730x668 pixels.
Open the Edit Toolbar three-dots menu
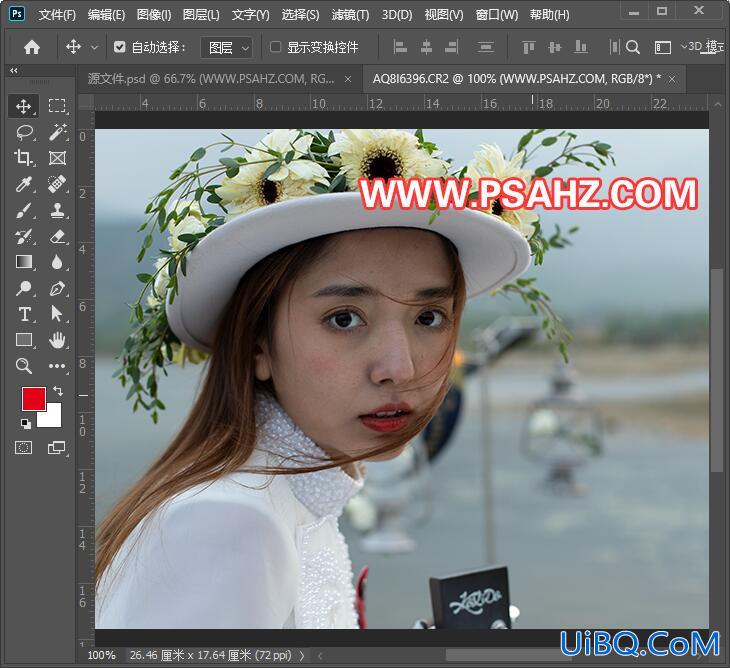57,366
